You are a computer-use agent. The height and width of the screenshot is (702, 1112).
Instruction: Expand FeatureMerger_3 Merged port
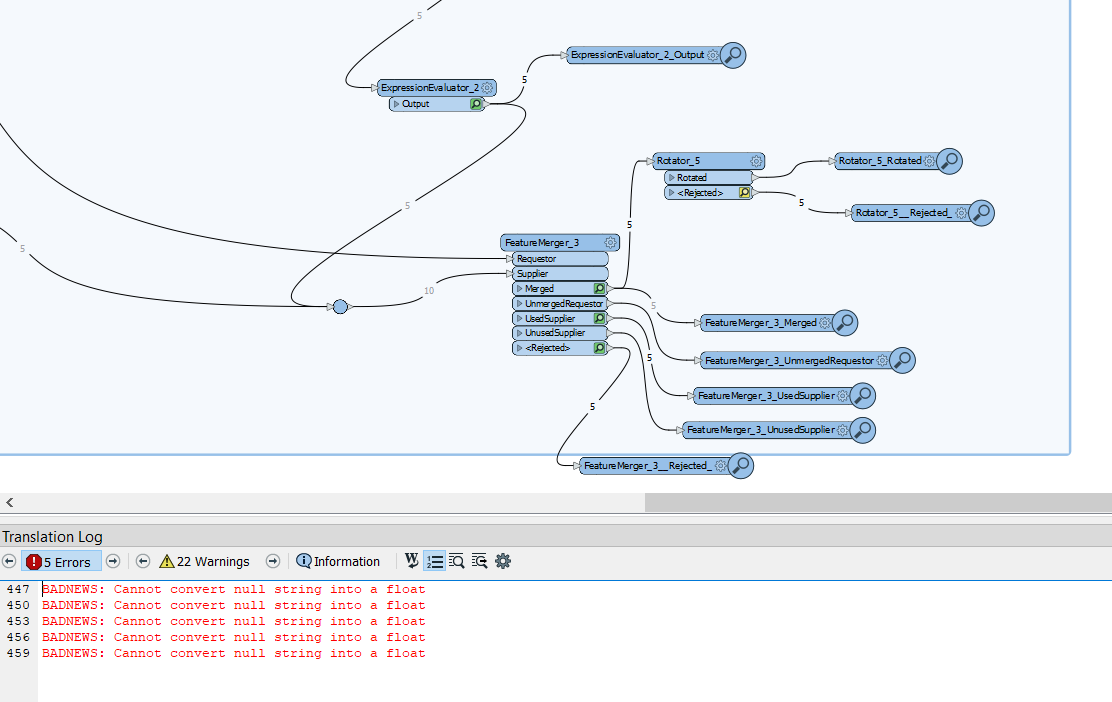[x=519, y=289]
